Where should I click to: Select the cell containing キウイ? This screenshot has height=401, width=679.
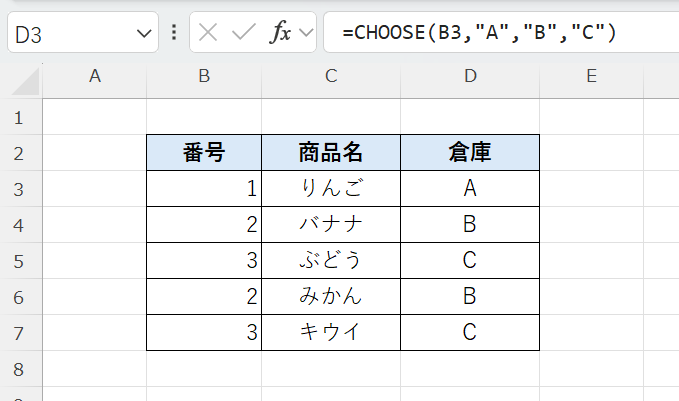tap(330, 332)
